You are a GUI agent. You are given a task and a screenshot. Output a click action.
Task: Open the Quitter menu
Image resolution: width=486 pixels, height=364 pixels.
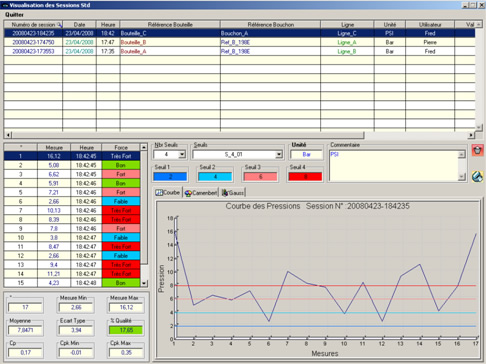(14, 15)
